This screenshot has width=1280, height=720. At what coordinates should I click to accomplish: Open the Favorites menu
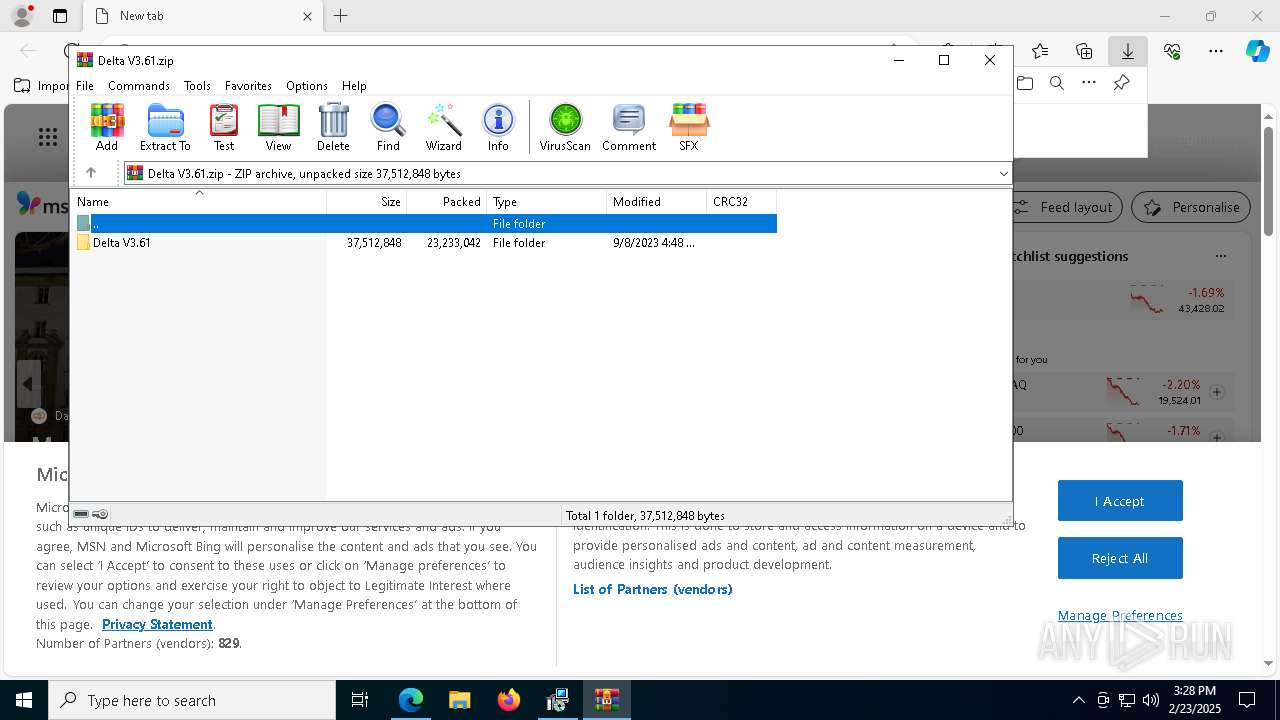248,86
